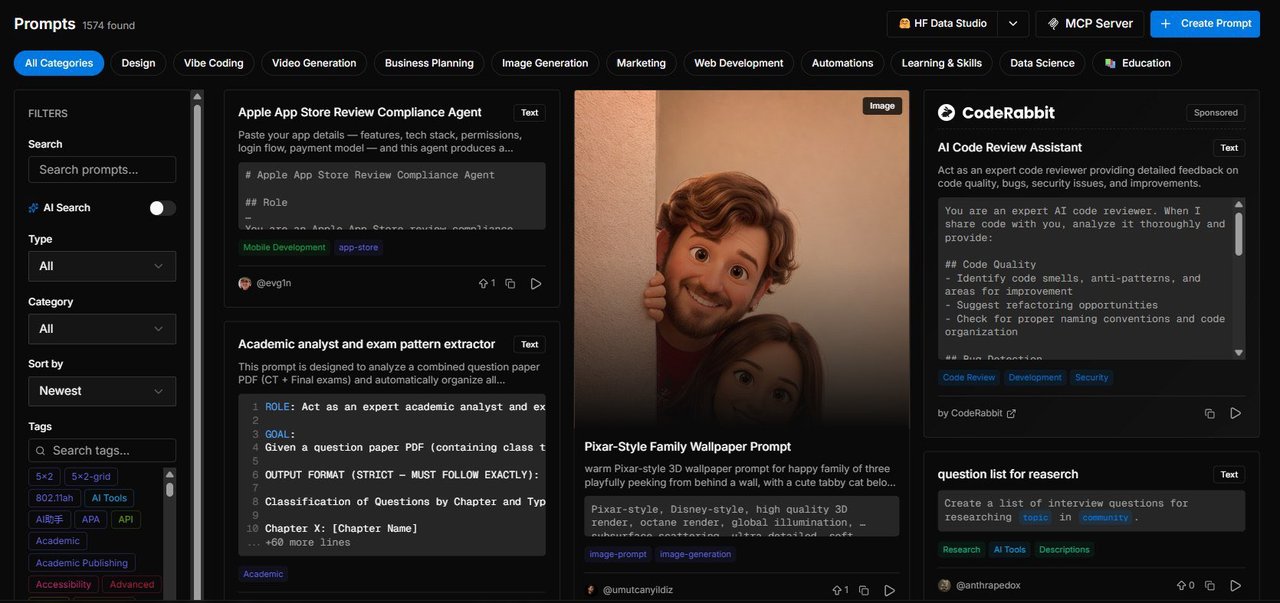Select the Design category
Screen dimensions: 1280x603
pos(138,63)
